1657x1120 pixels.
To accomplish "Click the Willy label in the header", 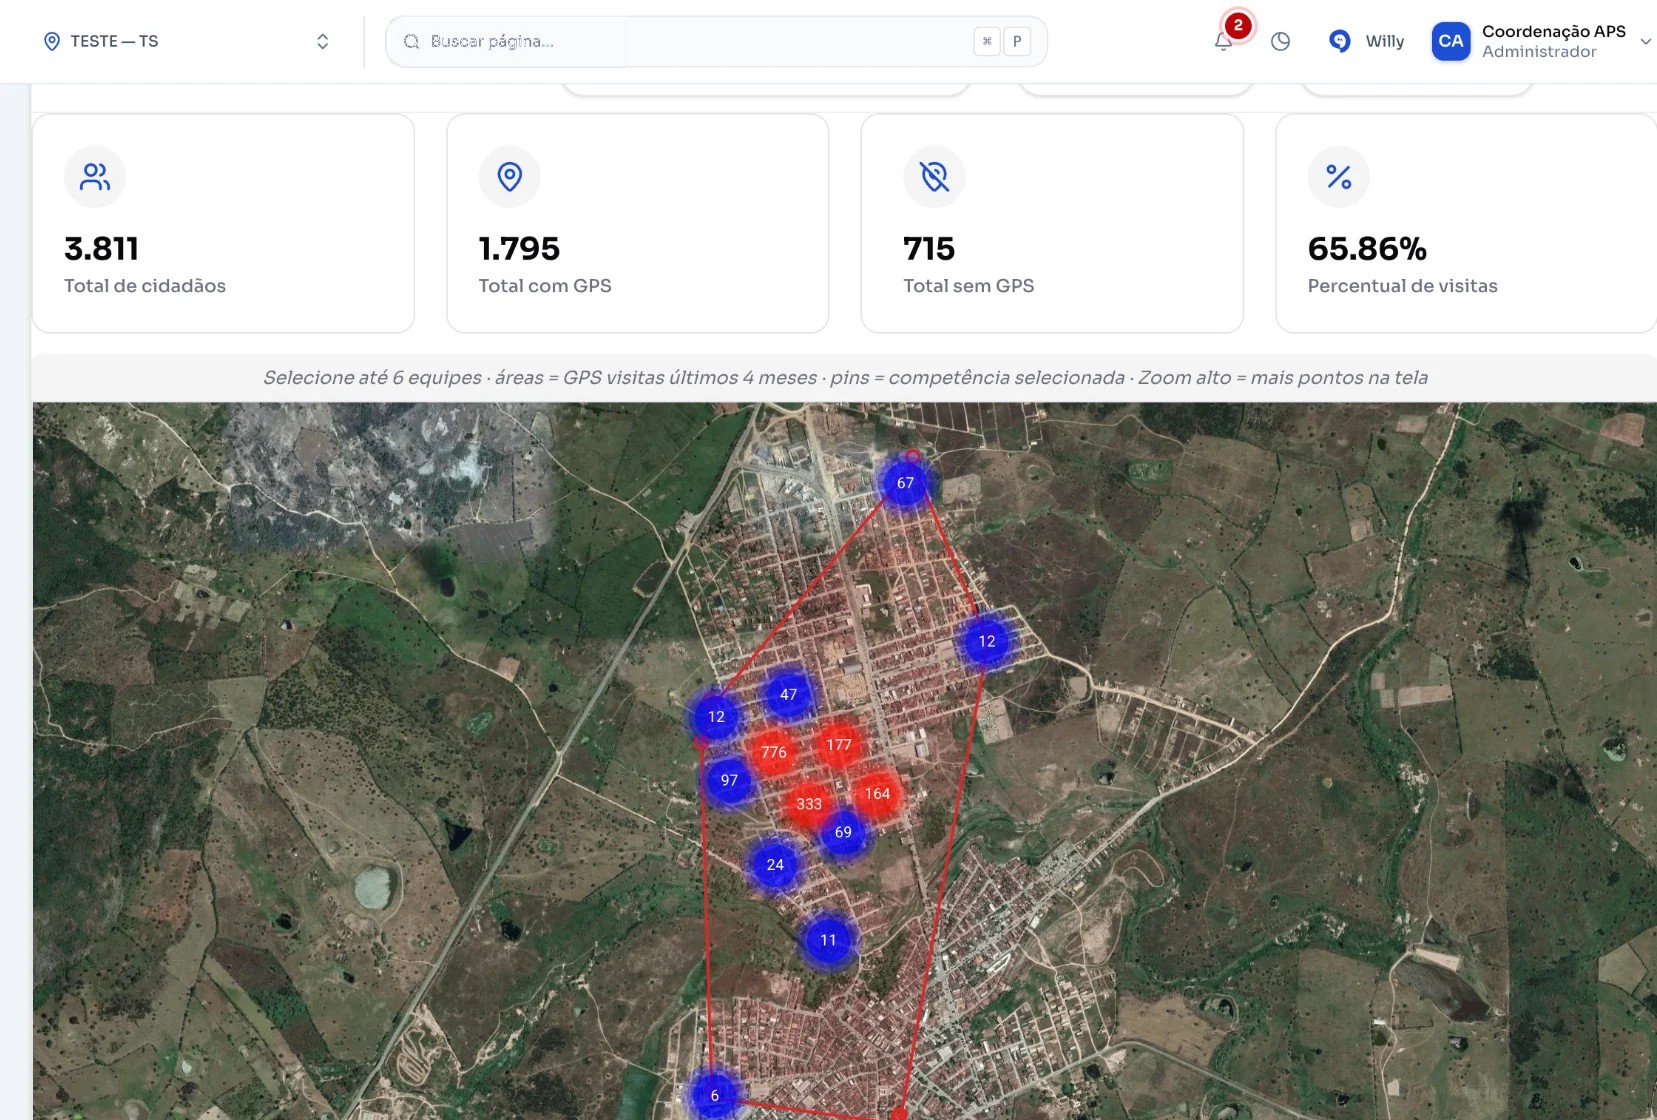I will (x=1384, y=41).
